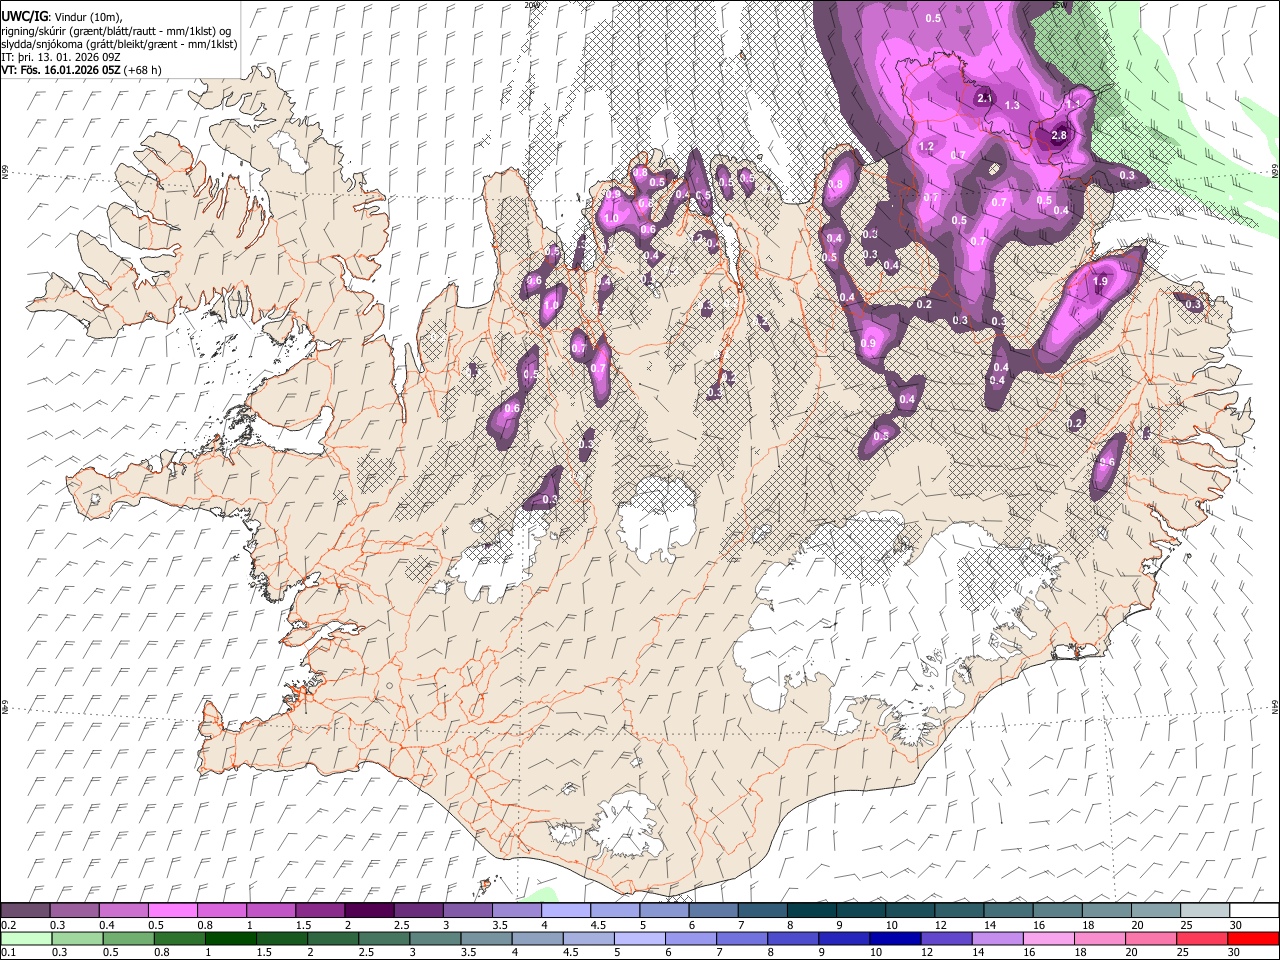
Task: Click the '4.5' label under the rain scale
Action: pyautogui.click(x=571, y=953)
